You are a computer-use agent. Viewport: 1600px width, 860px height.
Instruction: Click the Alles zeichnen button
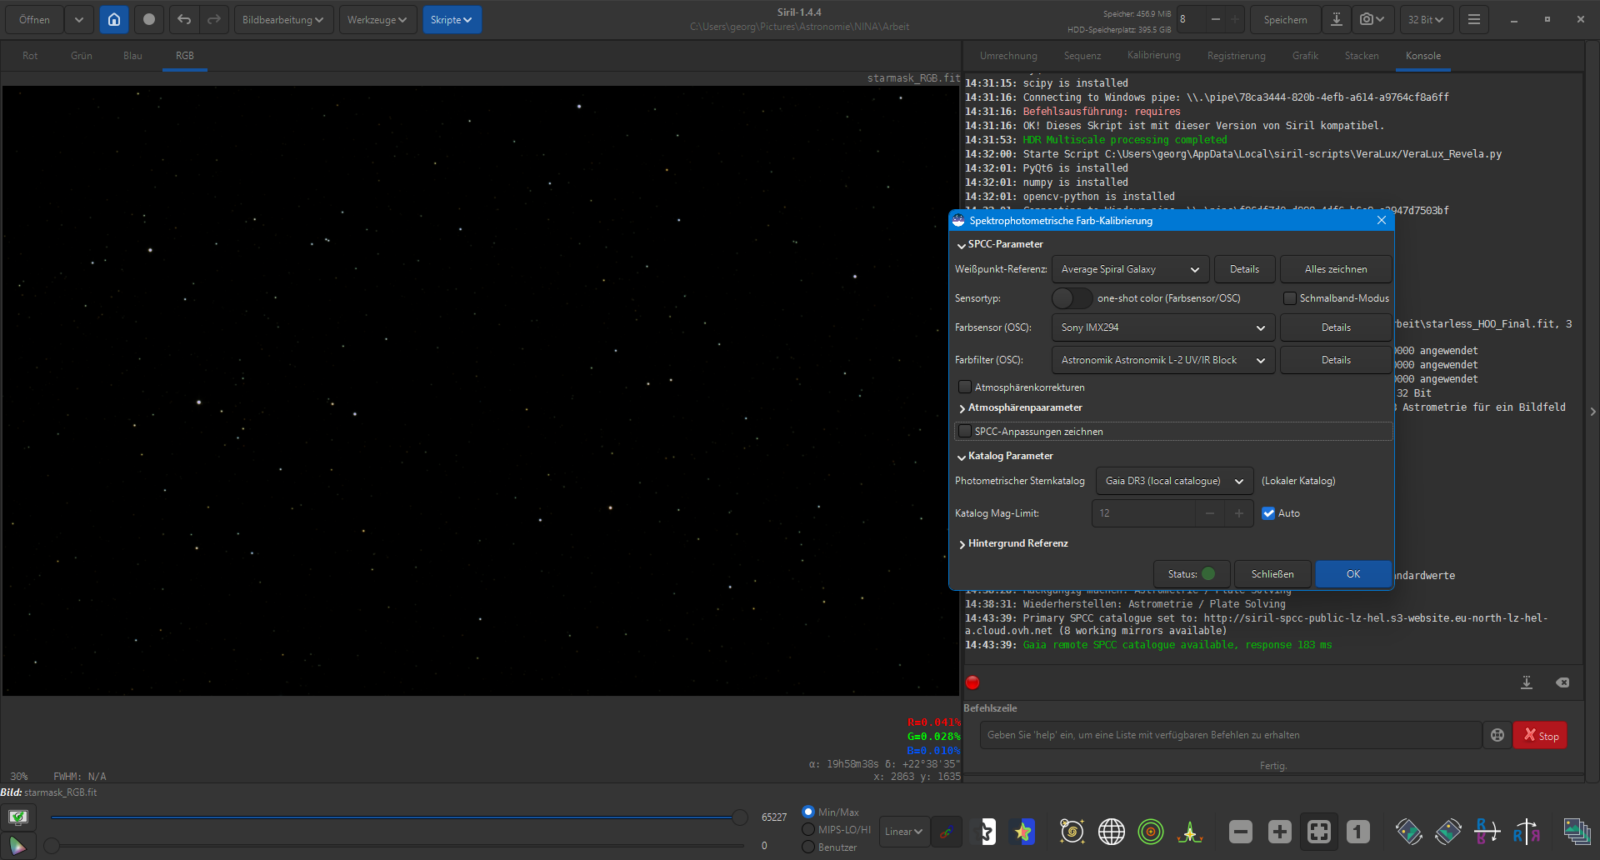coord(1336,269)
